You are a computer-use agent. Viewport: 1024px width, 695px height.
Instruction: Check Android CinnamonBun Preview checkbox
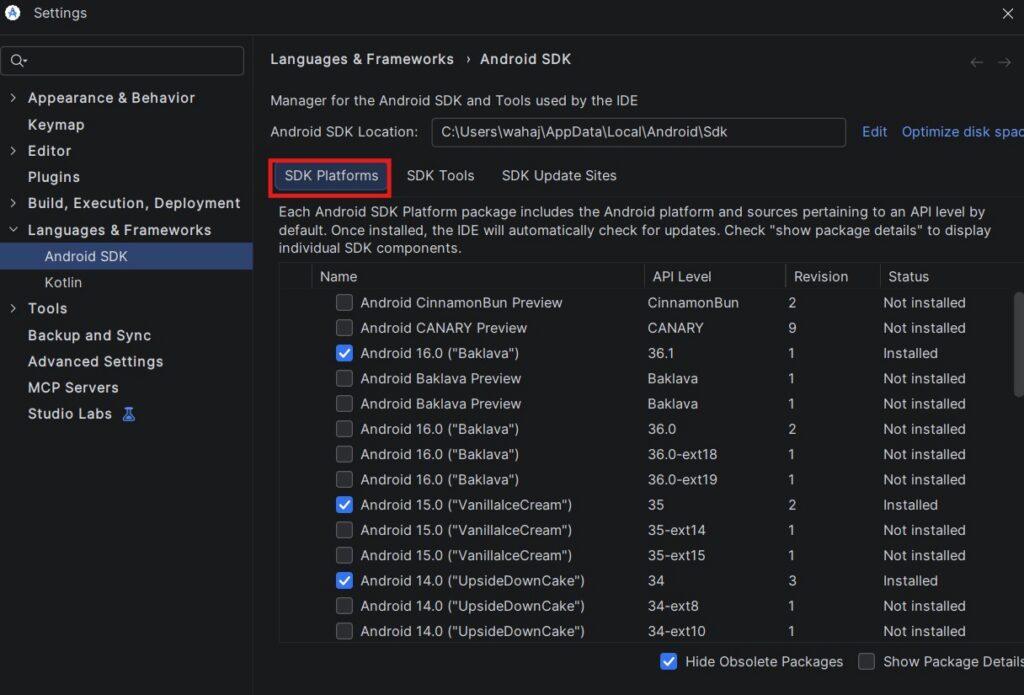[x=344, y=303]
